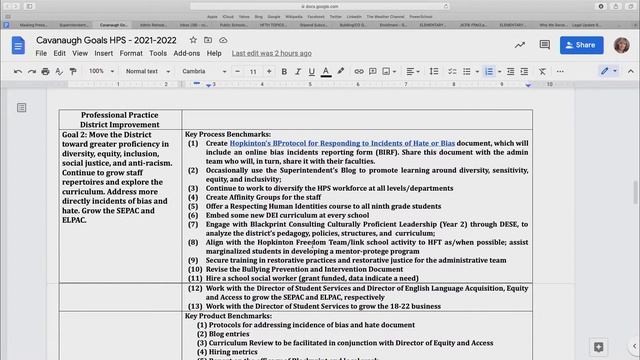Print the document
Screen dimensions: 640x360
point(45,71)
